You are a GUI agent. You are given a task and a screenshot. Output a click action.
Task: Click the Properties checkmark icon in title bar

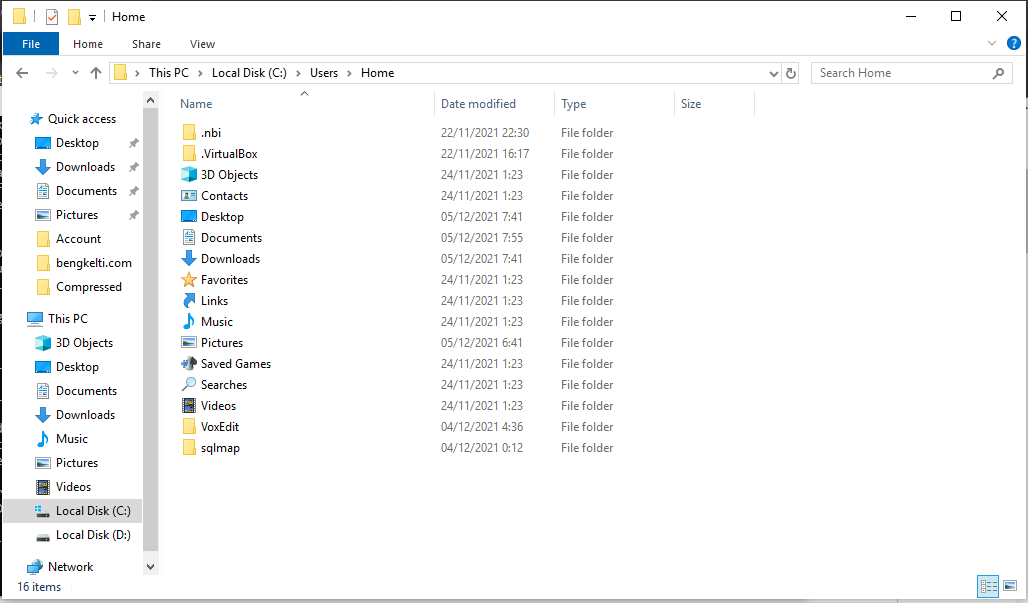(52, 16)
